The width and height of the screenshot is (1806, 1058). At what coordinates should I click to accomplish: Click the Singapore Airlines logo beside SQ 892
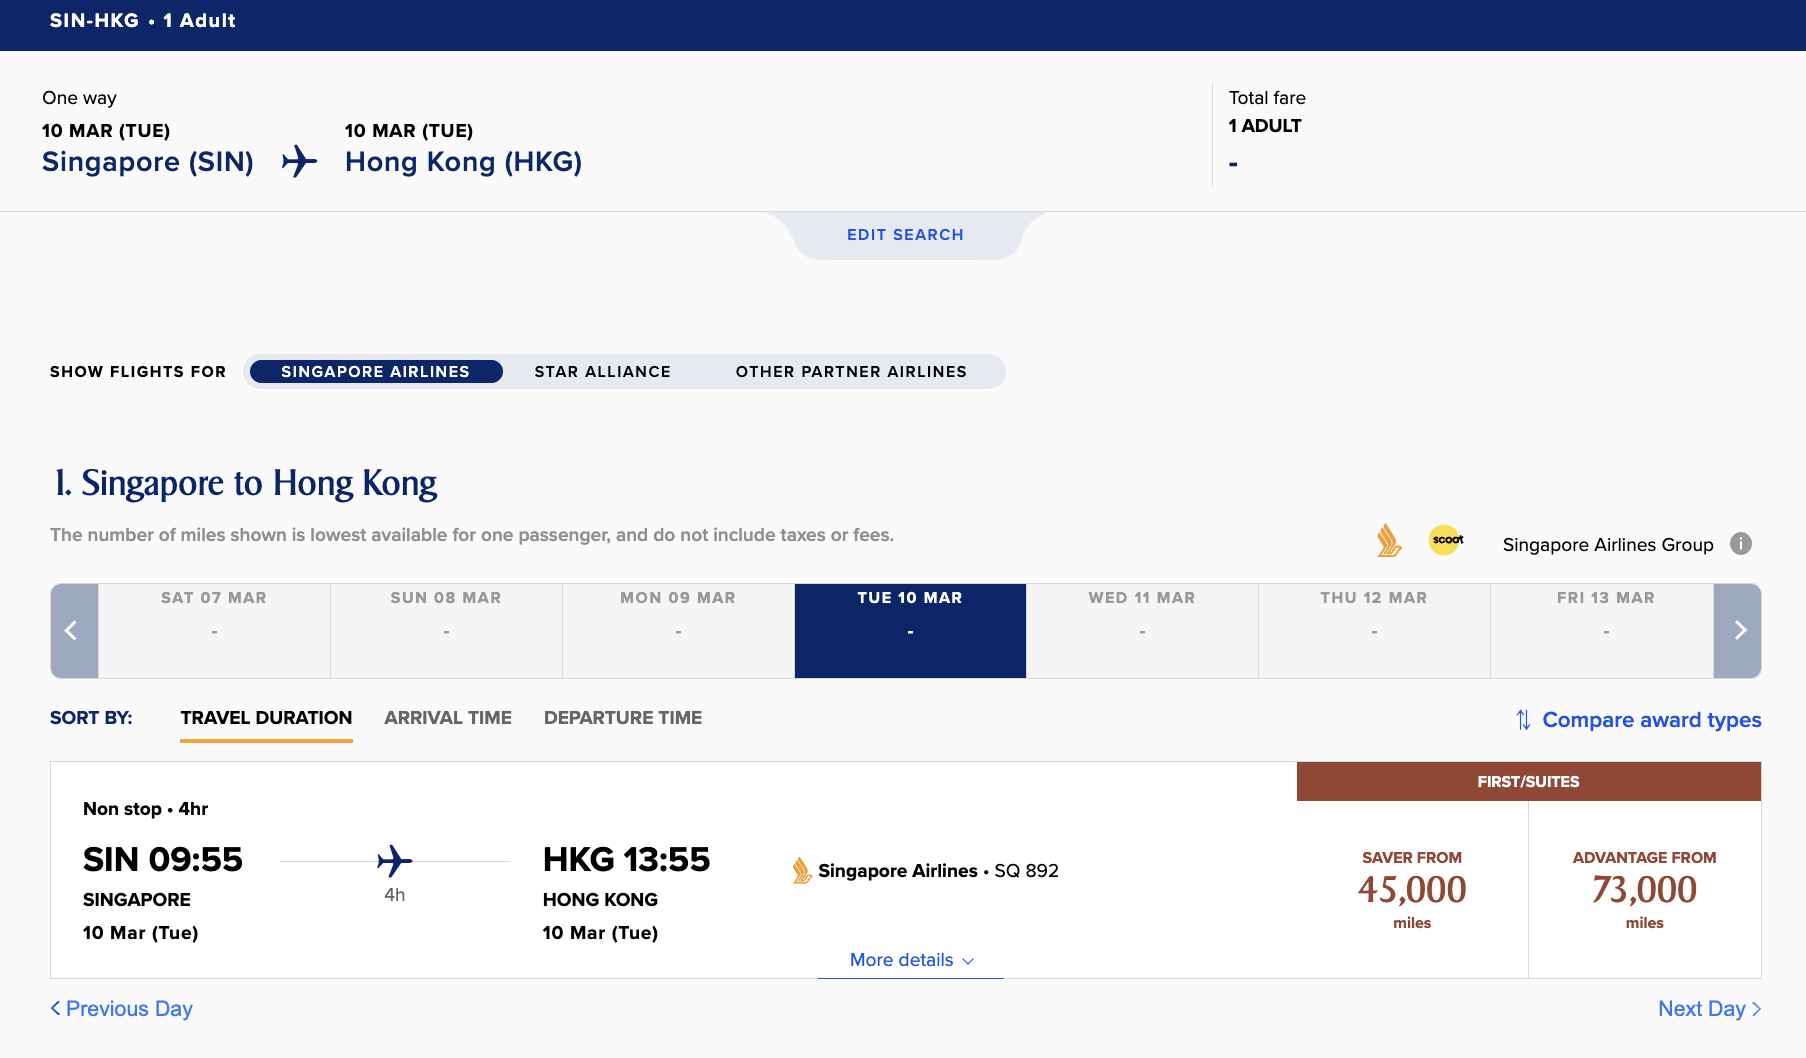[x=801, y=871]
